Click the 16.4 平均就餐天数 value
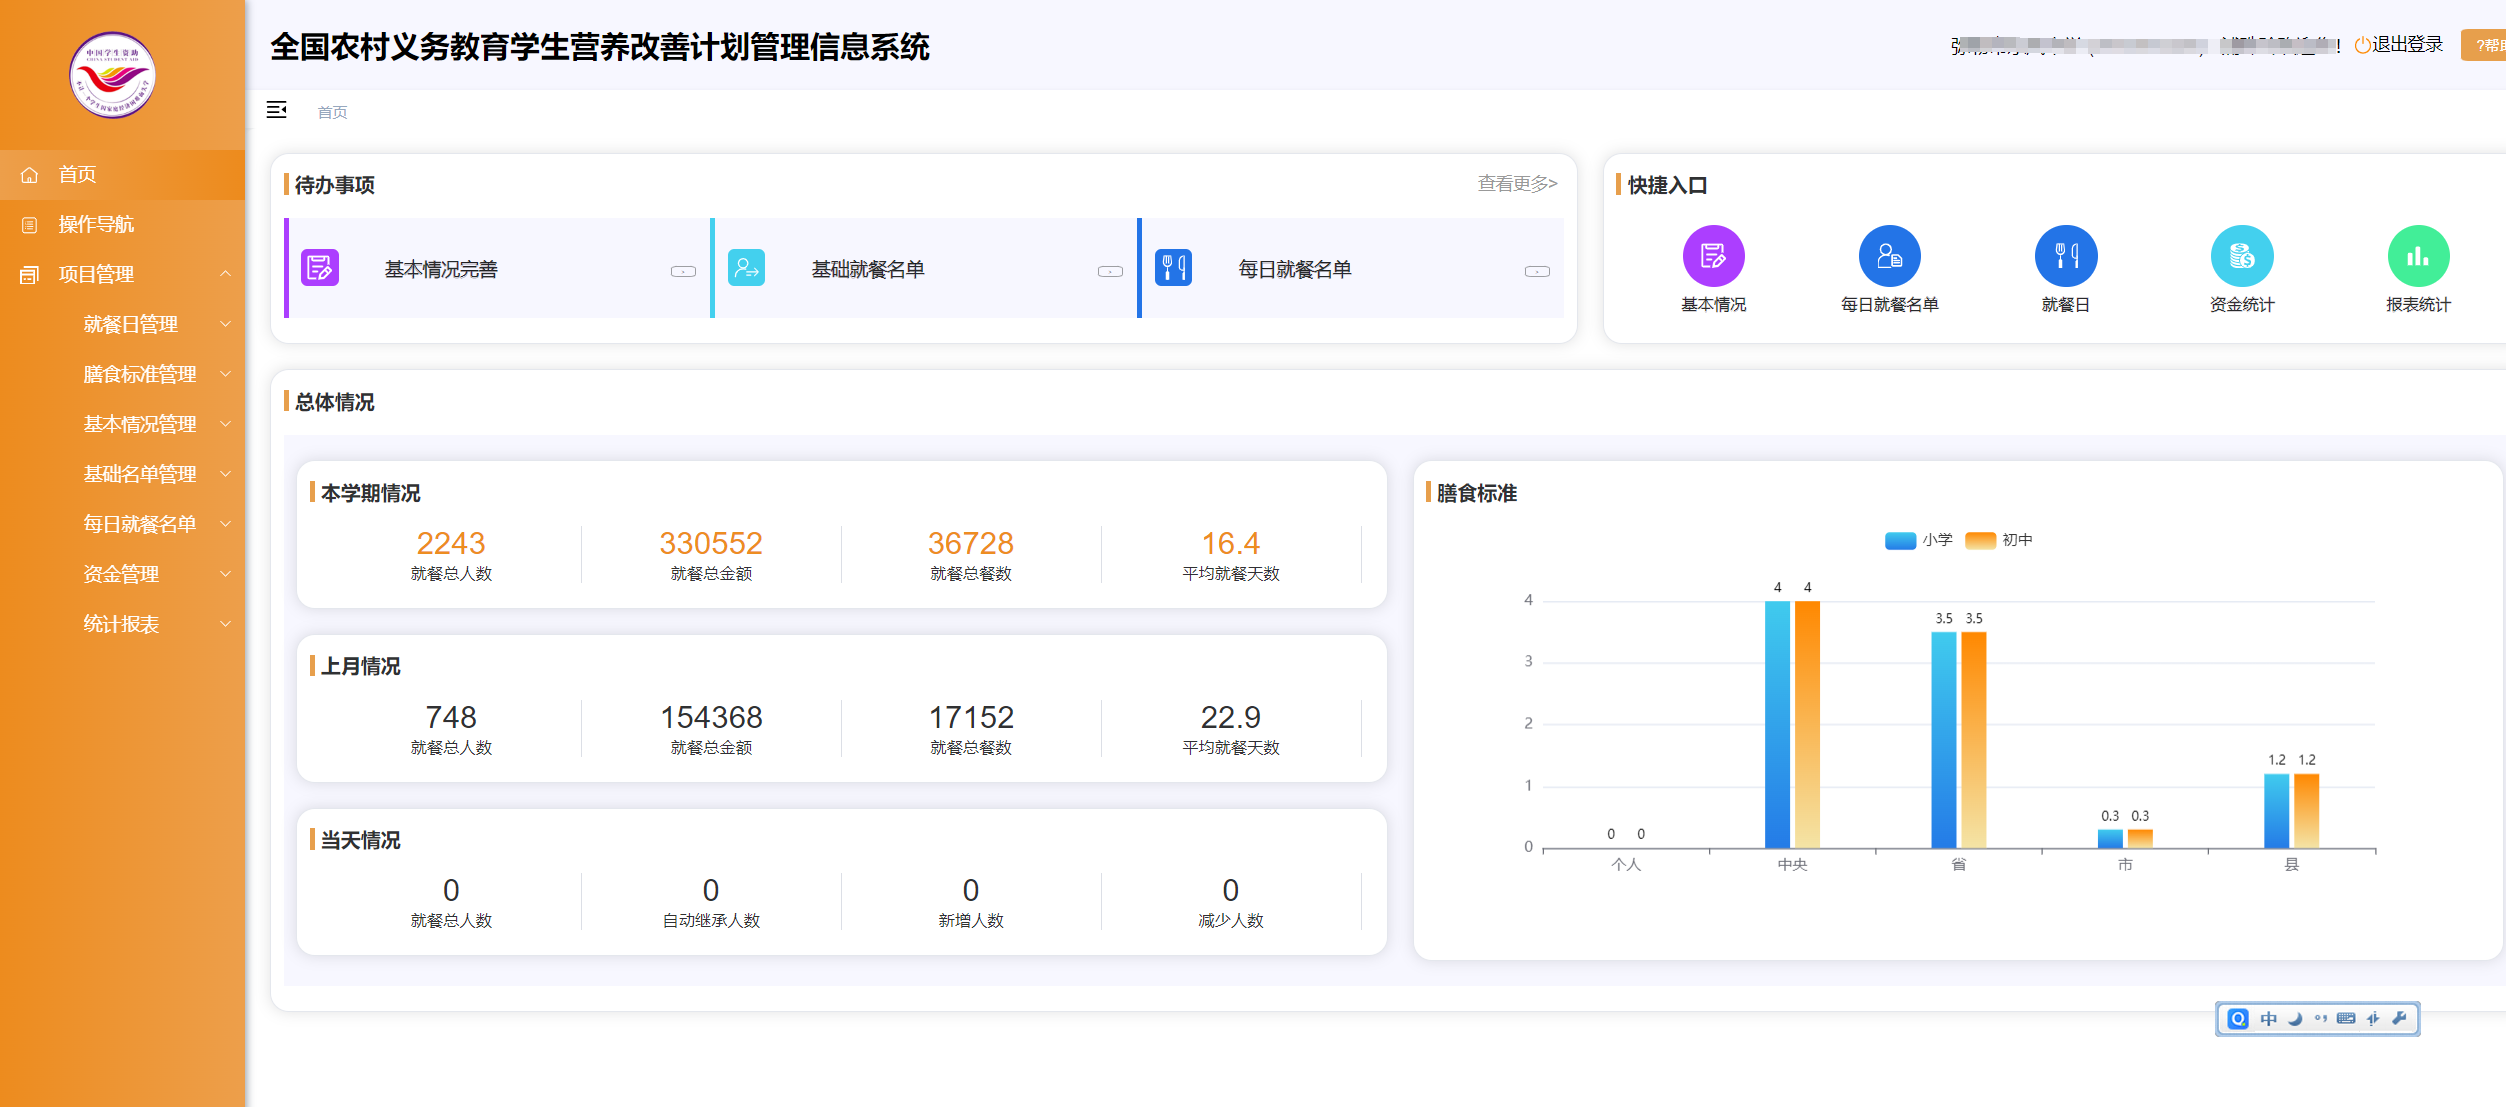Image resolution: width=2506 pixels, height=1107 pixels. coord(1231,543)
